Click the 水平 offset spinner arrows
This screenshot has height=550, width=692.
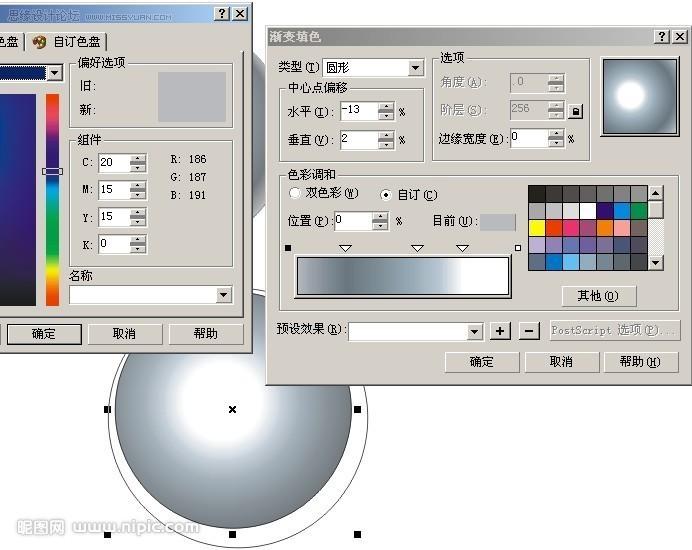(x=386, y=111)
